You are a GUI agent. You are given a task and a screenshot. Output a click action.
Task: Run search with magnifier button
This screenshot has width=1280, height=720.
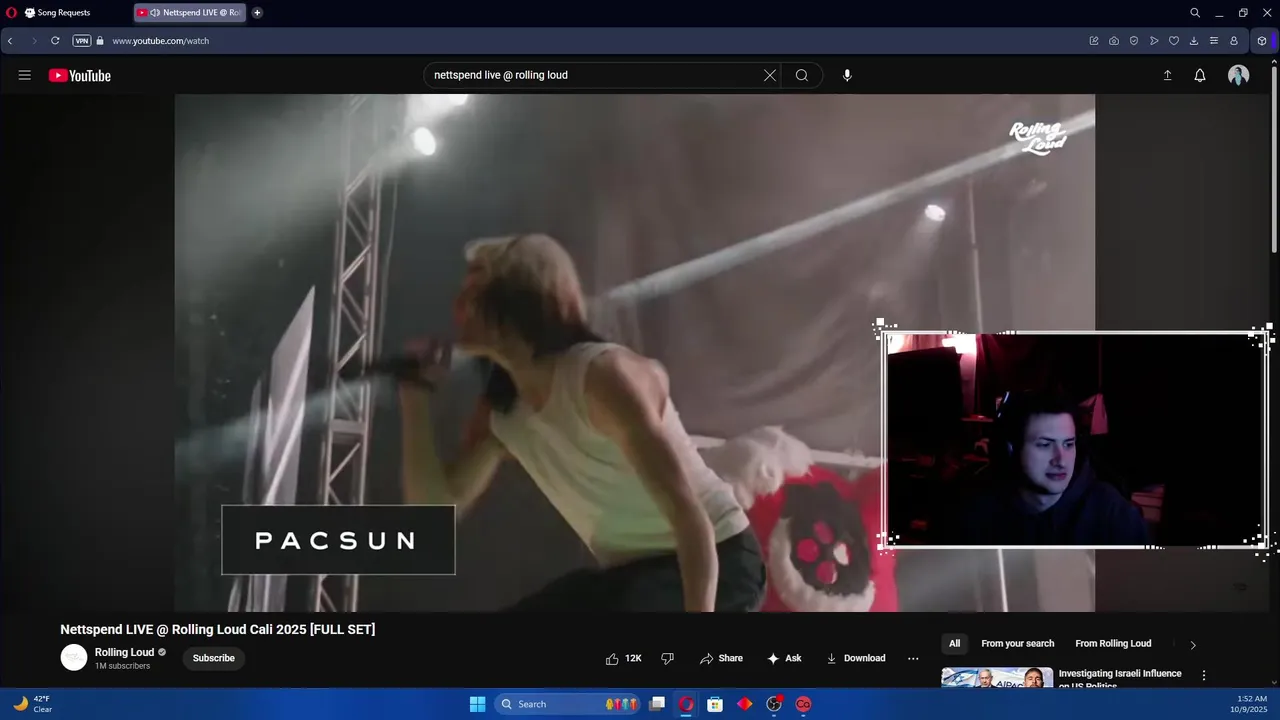[802, 75]
